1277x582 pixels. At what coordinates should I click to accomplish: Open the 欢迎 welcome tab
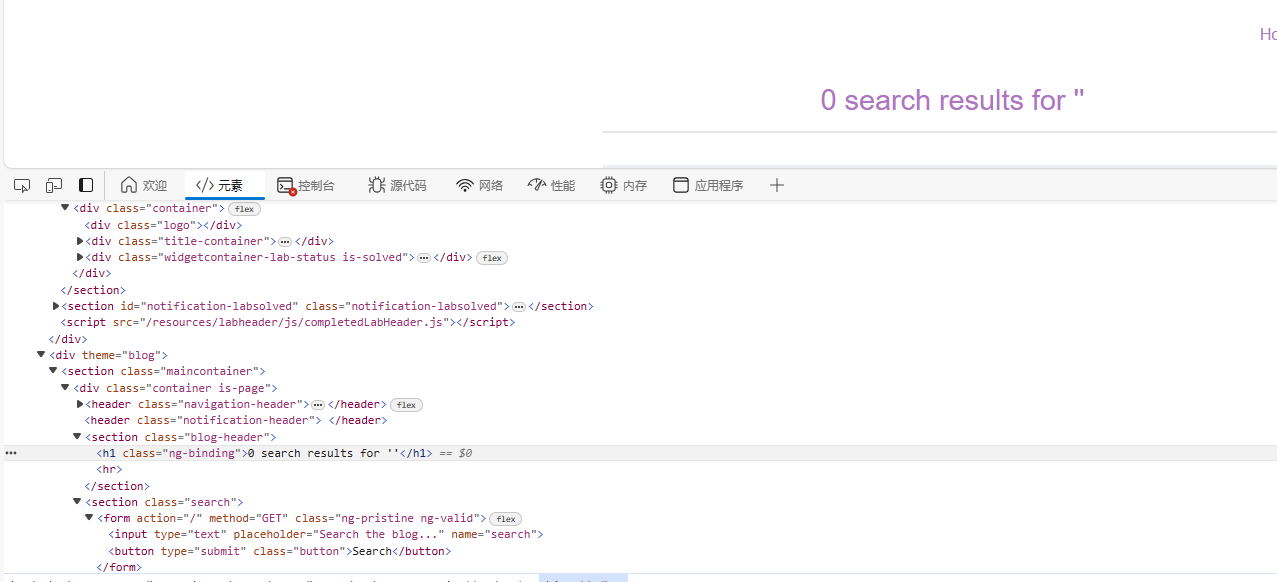tap(144, 185)
